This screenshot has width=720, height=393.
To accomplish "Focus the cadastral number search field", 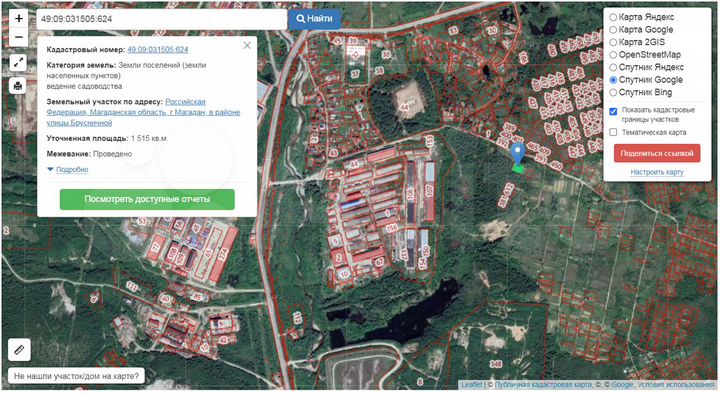I will (162, 19).
